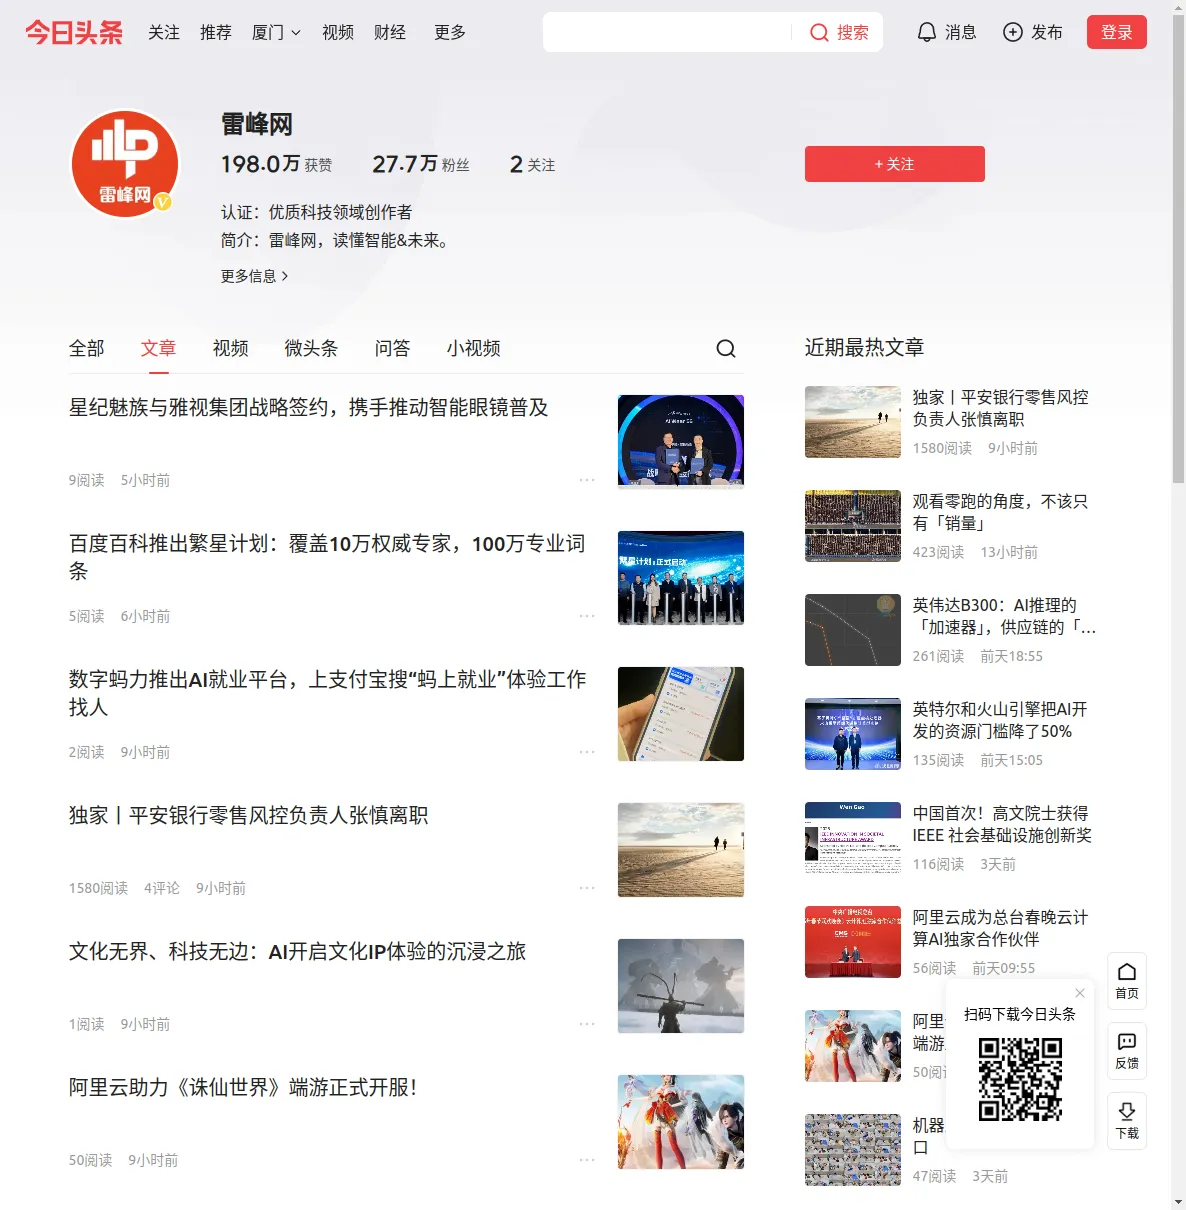Click the 雷峰网 profile avatar

click(x=125, y=164)
